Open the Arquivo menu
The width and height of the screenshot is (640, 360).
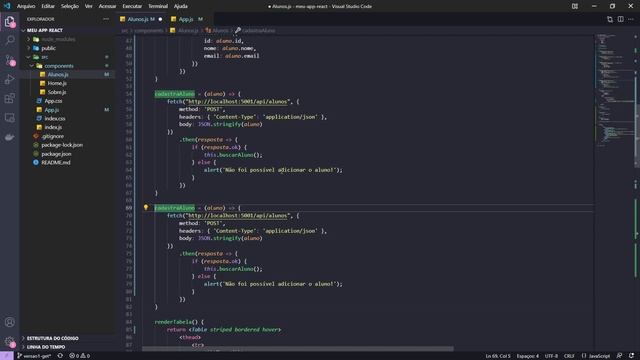tap(26, 6)
